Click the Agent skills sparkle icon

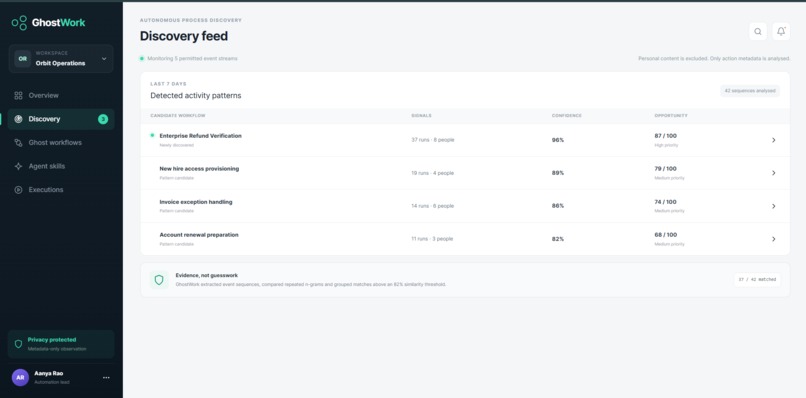click(19, 166)
